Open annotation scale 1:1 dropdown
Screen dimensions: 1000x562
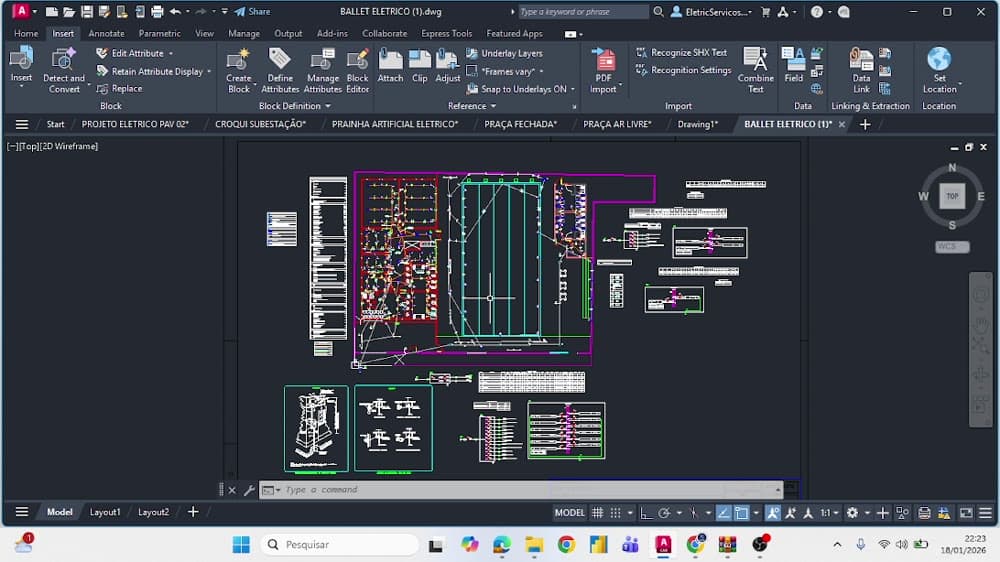[829, 512]
